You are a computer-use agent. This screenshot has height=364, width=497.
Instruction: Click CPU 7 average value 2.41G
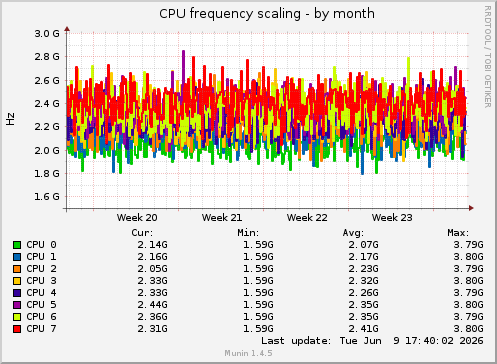363,329
